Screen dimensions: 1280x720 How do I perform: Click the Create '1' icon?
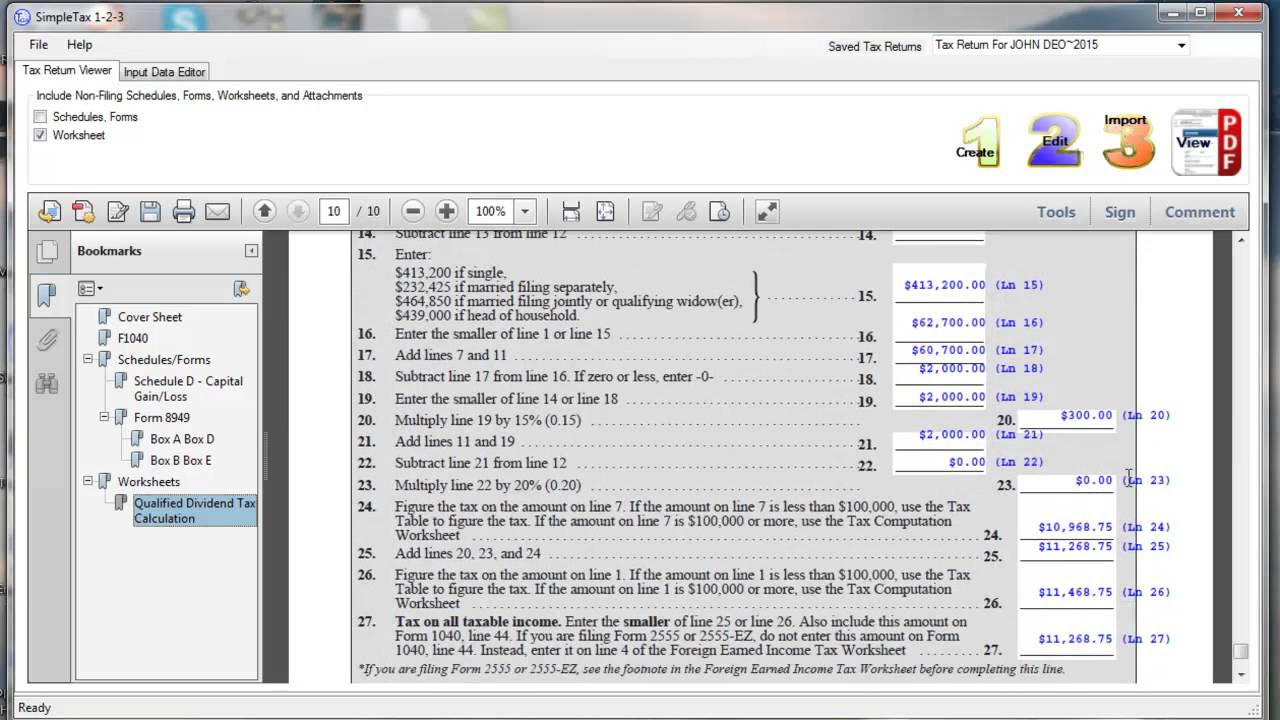tap(975, 140)
